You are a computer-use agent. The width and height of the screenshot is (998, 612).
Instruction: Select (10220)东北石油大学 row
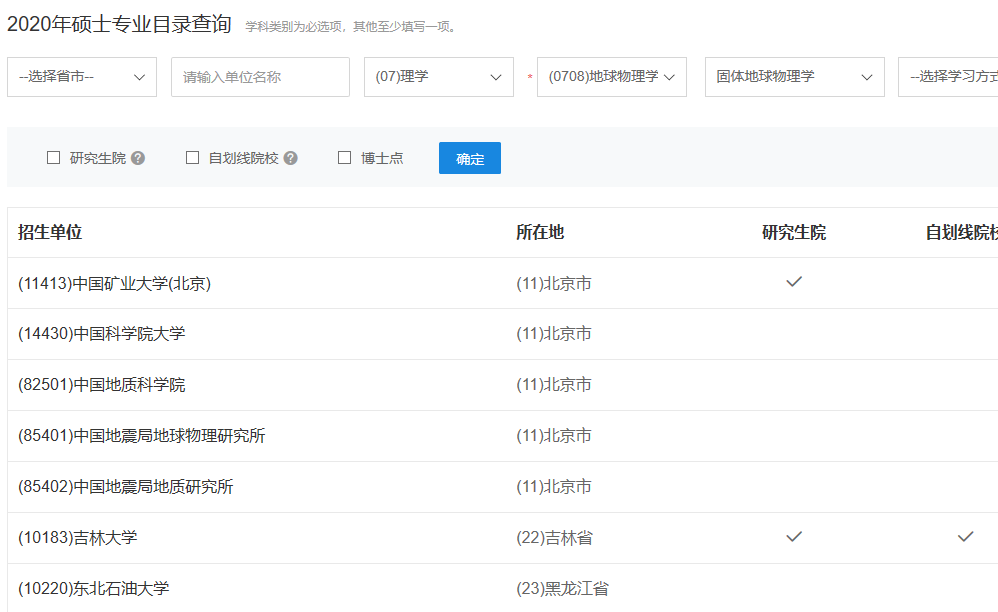click(503, 588)
